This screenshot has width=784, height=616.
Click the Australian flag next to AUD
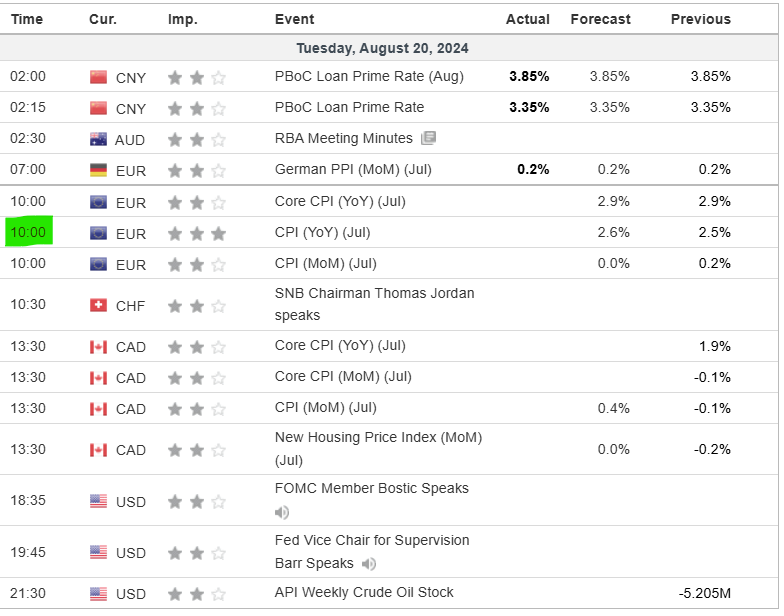click(x=98, y=139)
